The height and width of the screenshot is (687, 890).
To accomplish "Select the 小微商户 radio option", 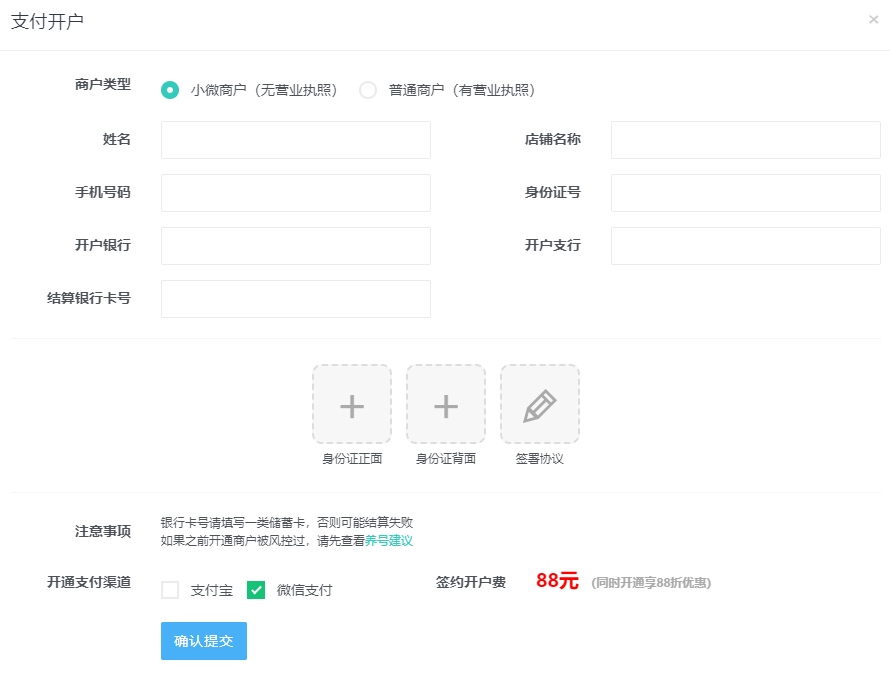I will click(168, 89).
